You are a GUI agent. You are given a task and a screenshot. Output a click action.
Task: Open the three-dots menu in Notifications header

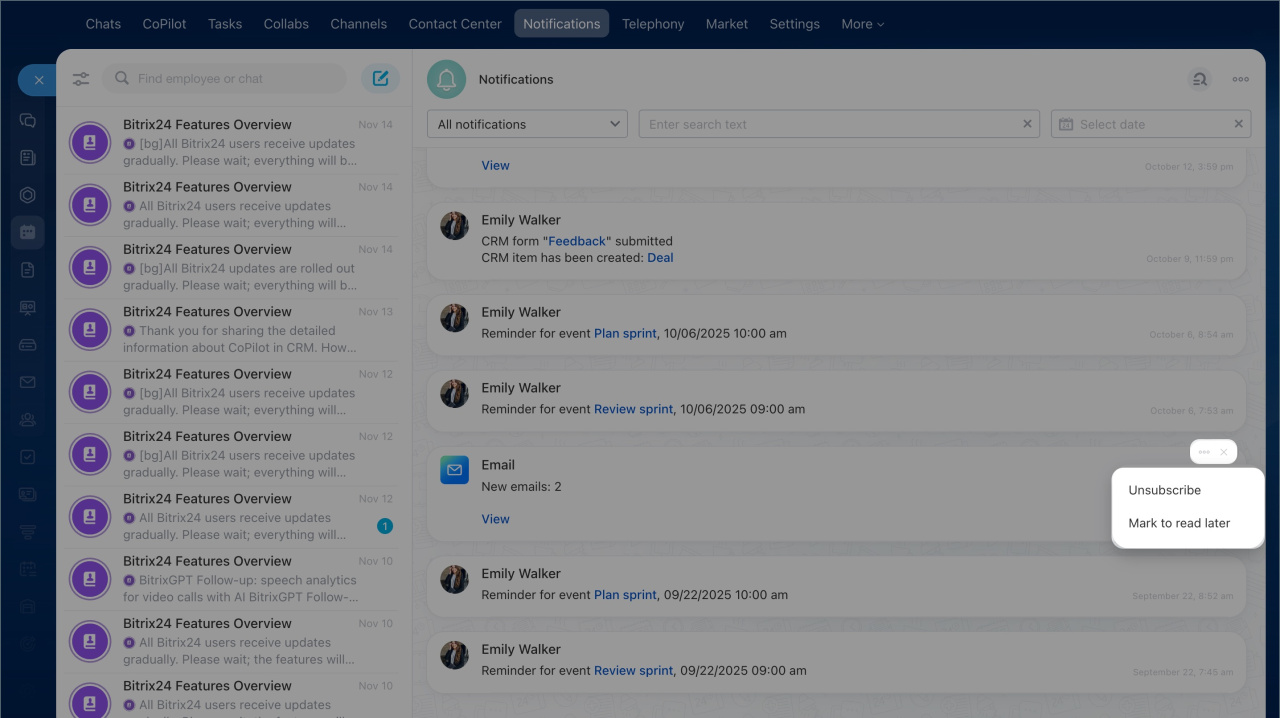point(1240,80)
